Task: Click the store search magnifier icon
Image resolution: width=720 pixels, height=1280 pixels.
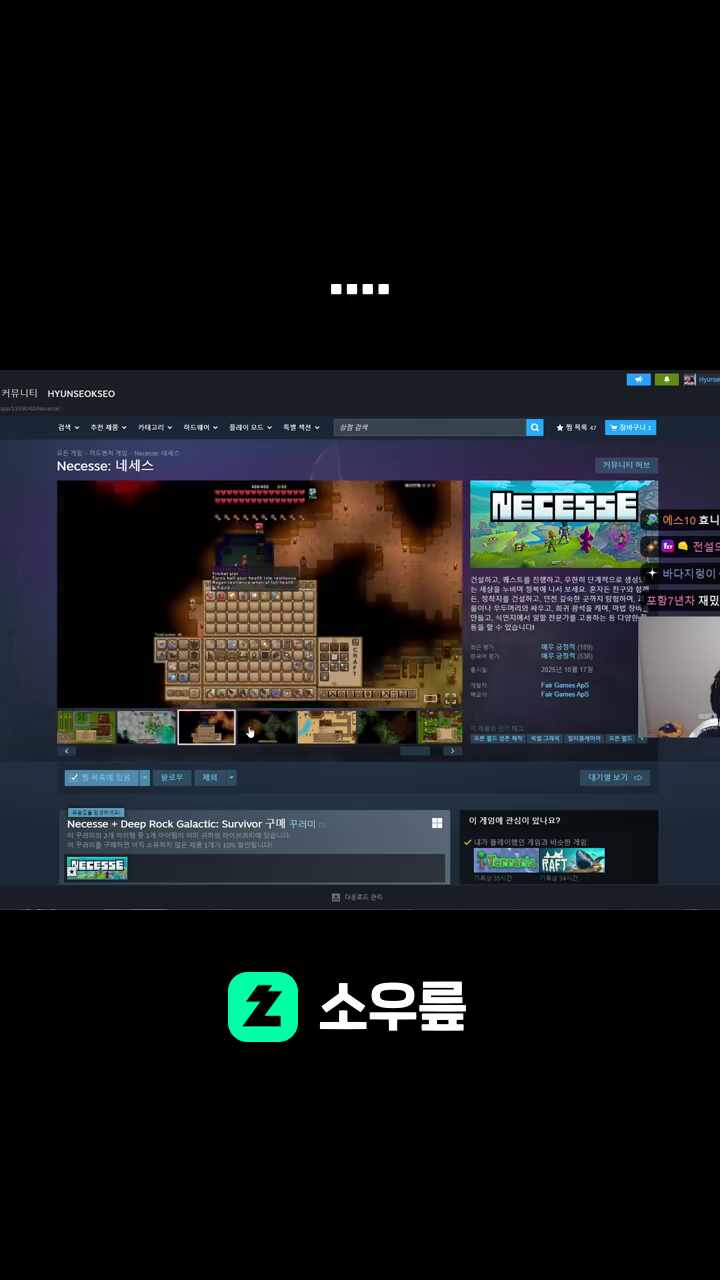Action: tap(535, 427)
